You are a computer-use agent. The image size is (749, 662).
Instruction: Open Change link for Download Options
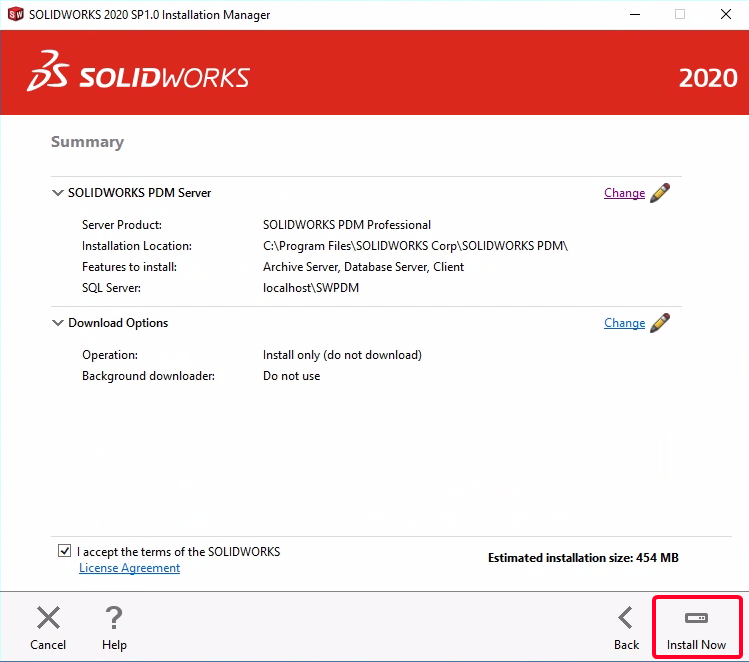tap(624, 323)
